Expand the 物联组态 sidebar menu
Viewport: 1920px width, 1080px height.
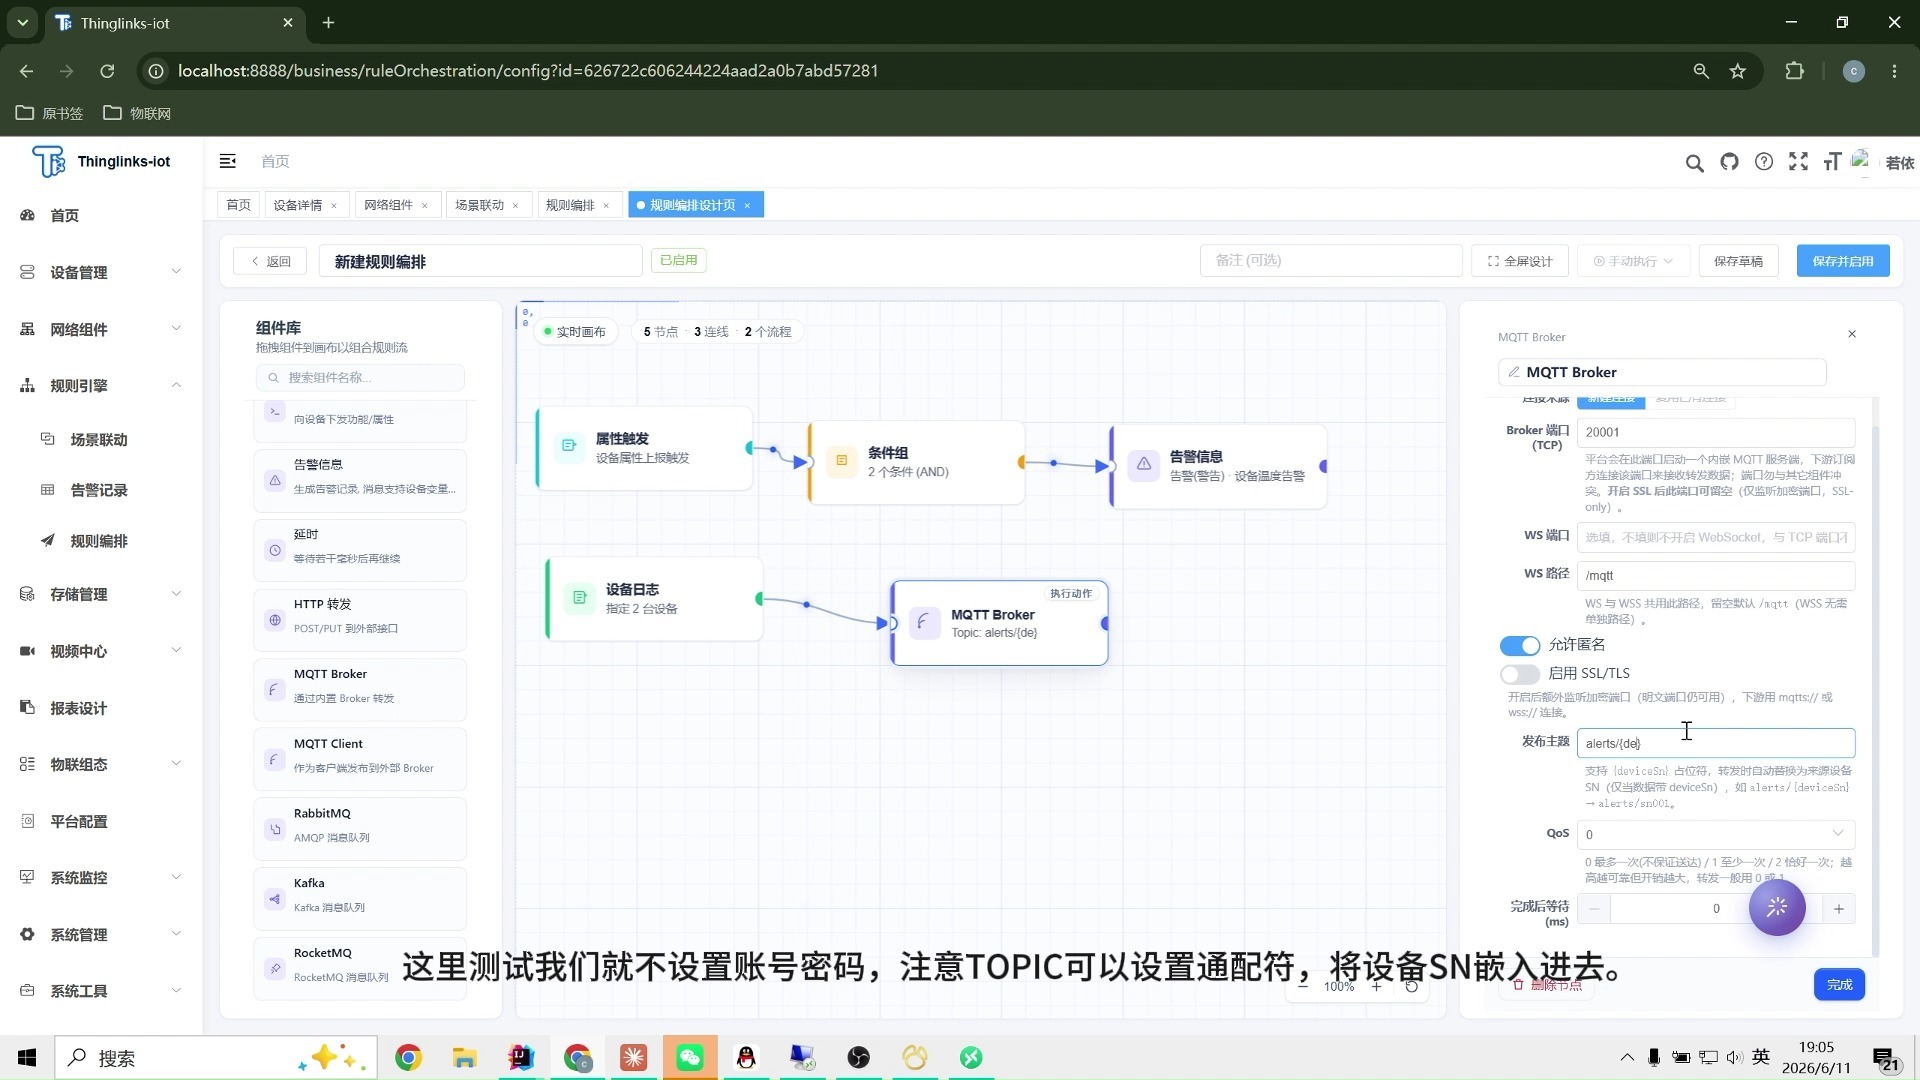point(101,764)
